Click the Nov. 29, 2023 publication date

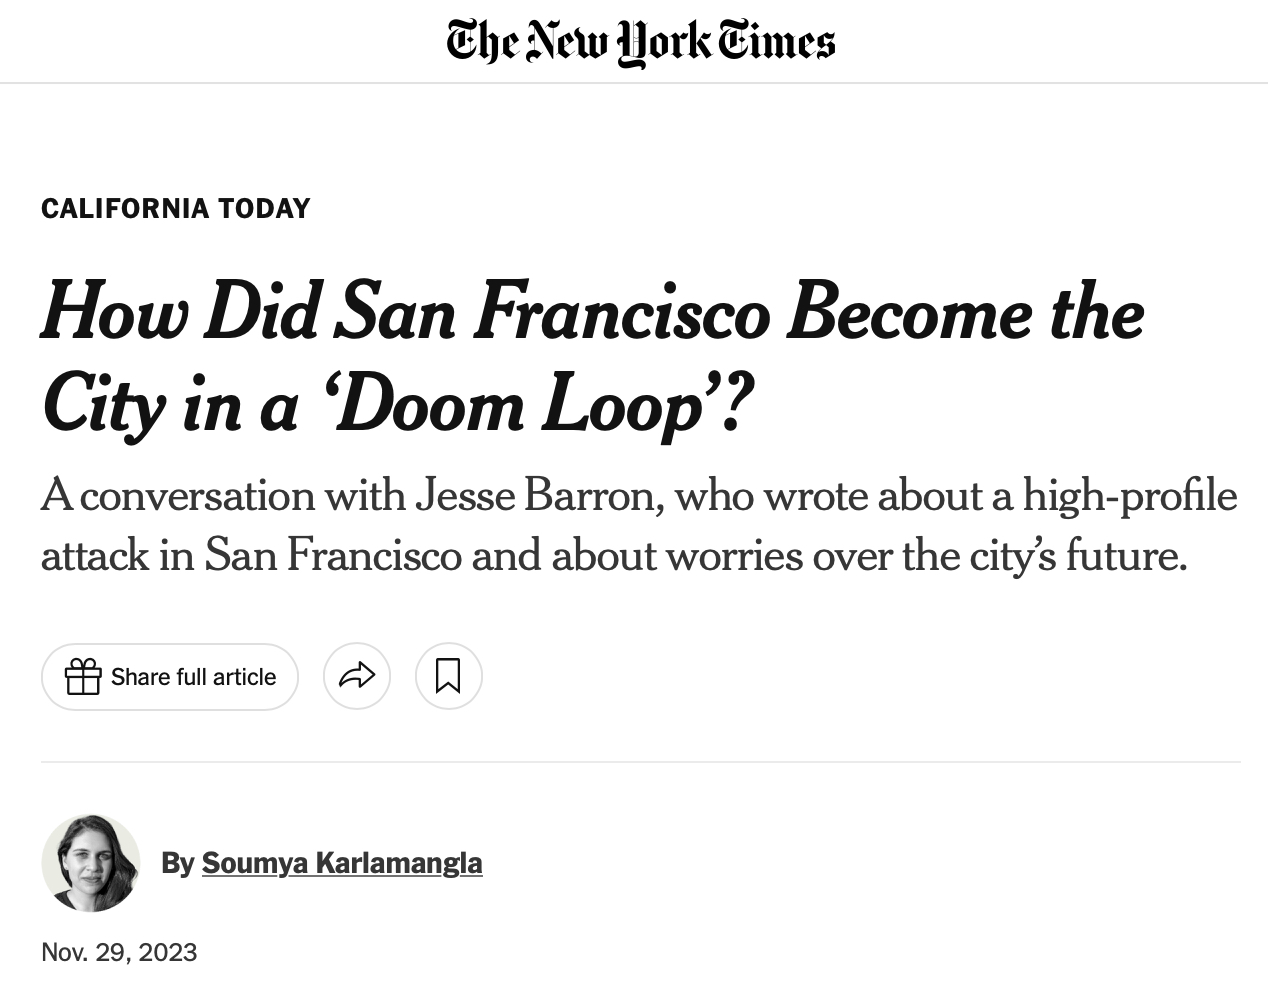[119, 951]
